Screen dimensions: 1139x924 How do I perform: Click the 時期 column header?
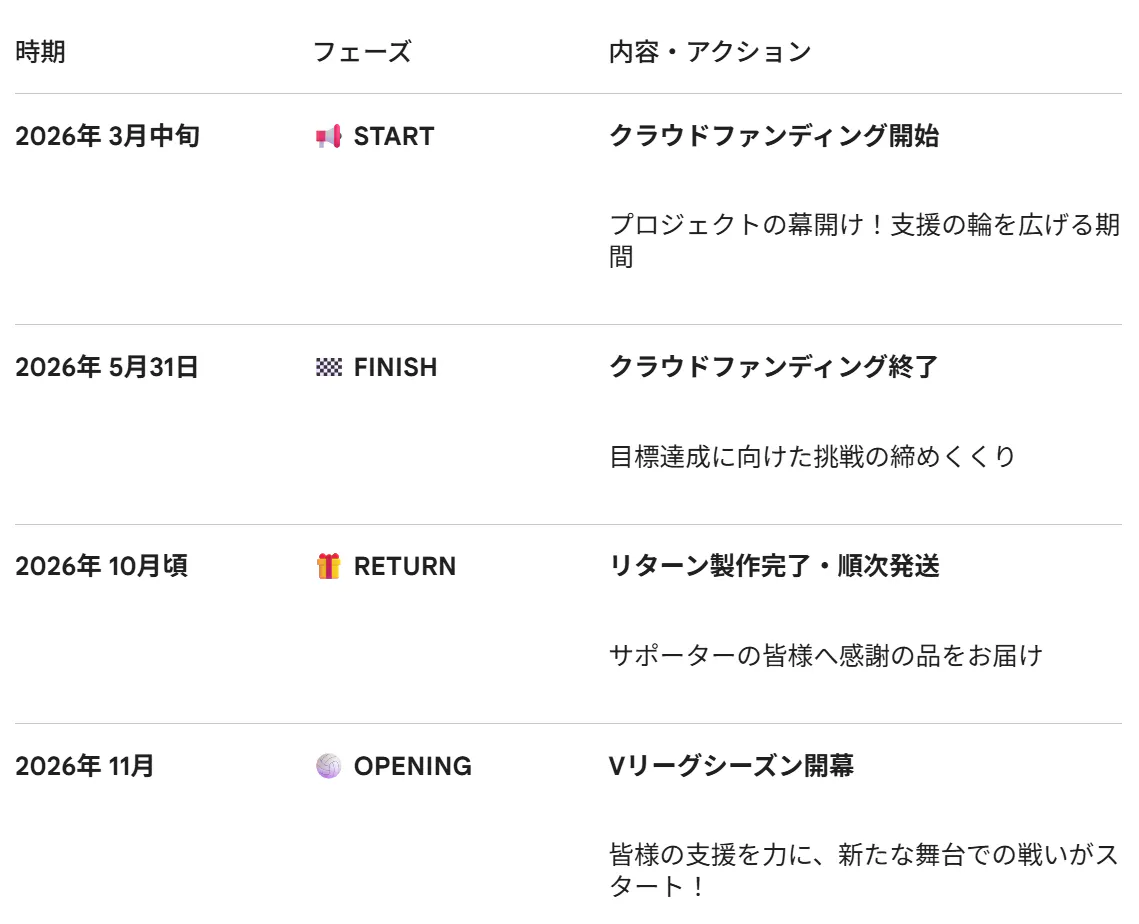coord(41,52)
